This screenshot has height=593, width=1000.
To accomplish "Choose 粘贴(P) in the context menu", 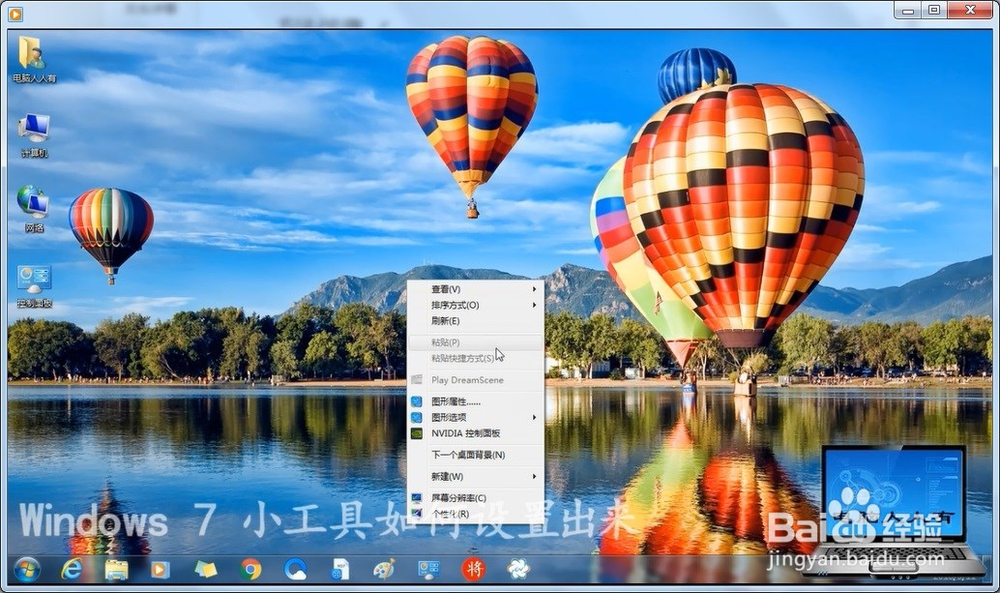I will tap(475, 342).
